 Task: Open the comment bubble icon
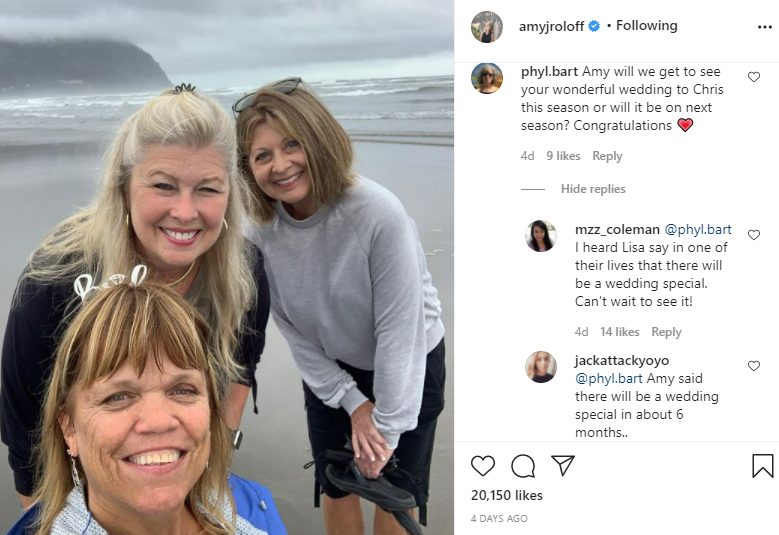click(x=523, y=466)
